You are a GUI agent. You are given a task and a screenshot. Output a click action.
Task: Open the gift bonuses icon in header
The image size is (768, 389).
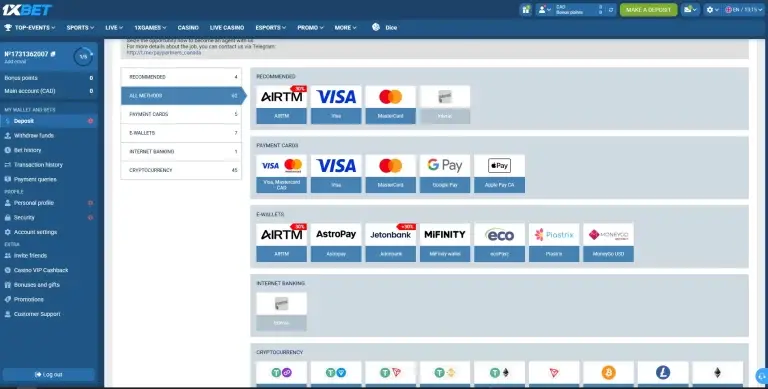[x=526, y=10]
